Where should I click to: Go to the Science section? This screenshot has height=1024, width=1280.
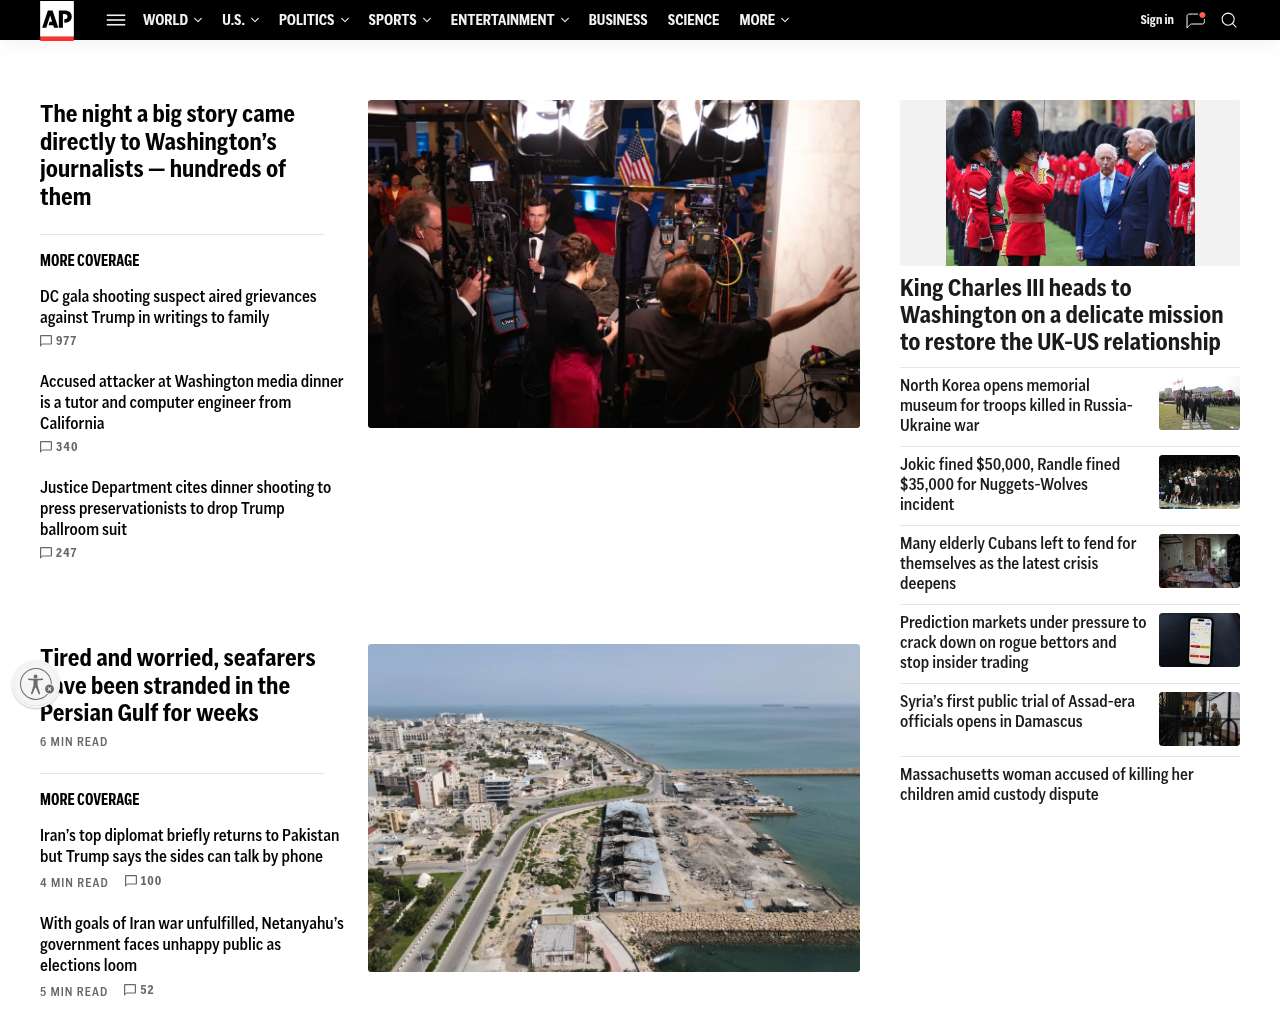pyautogui.click(x=693, y=20)
